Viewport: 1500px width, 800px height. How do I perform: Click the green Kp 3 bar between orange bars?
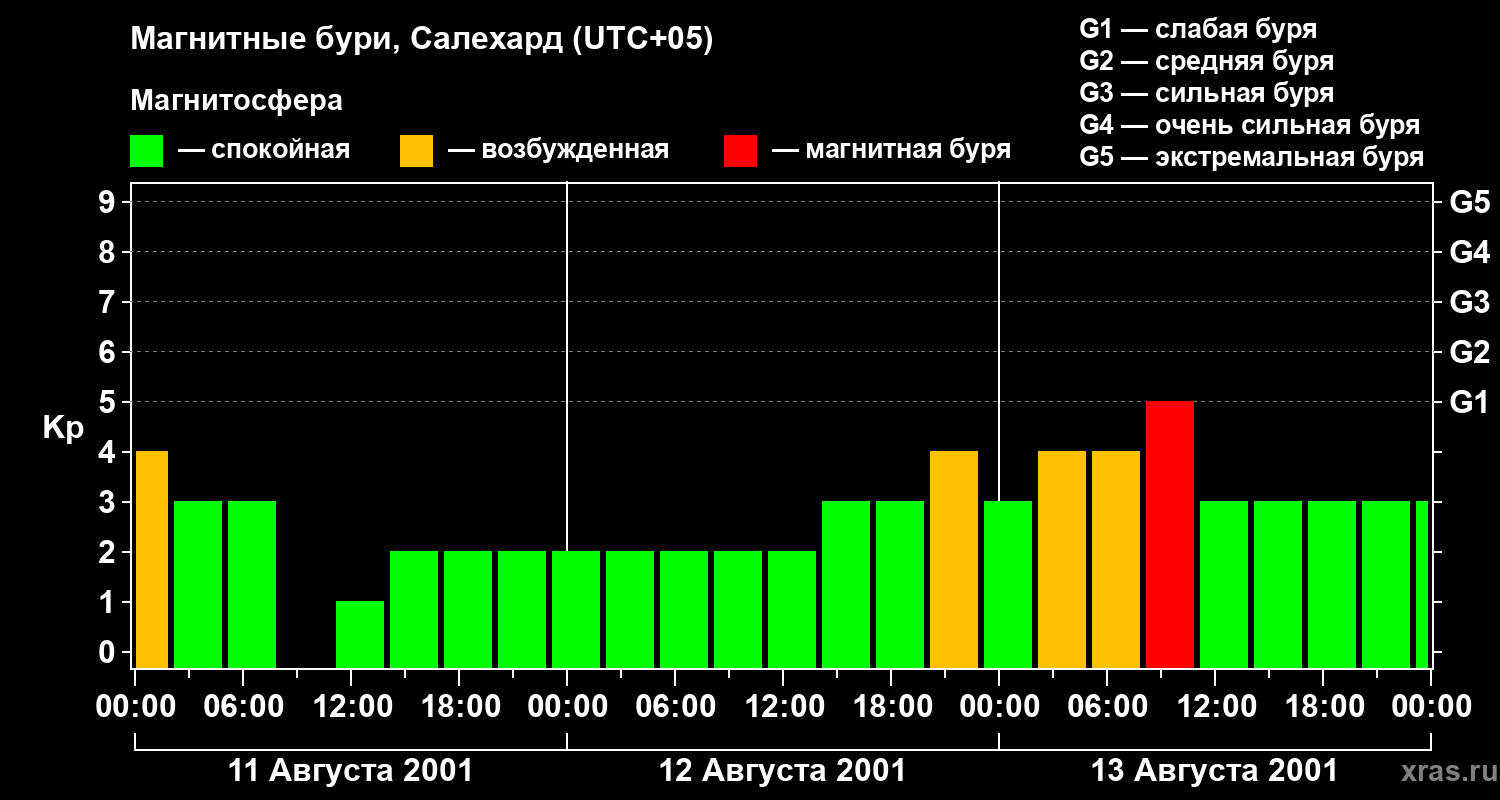coord(1008,585)
